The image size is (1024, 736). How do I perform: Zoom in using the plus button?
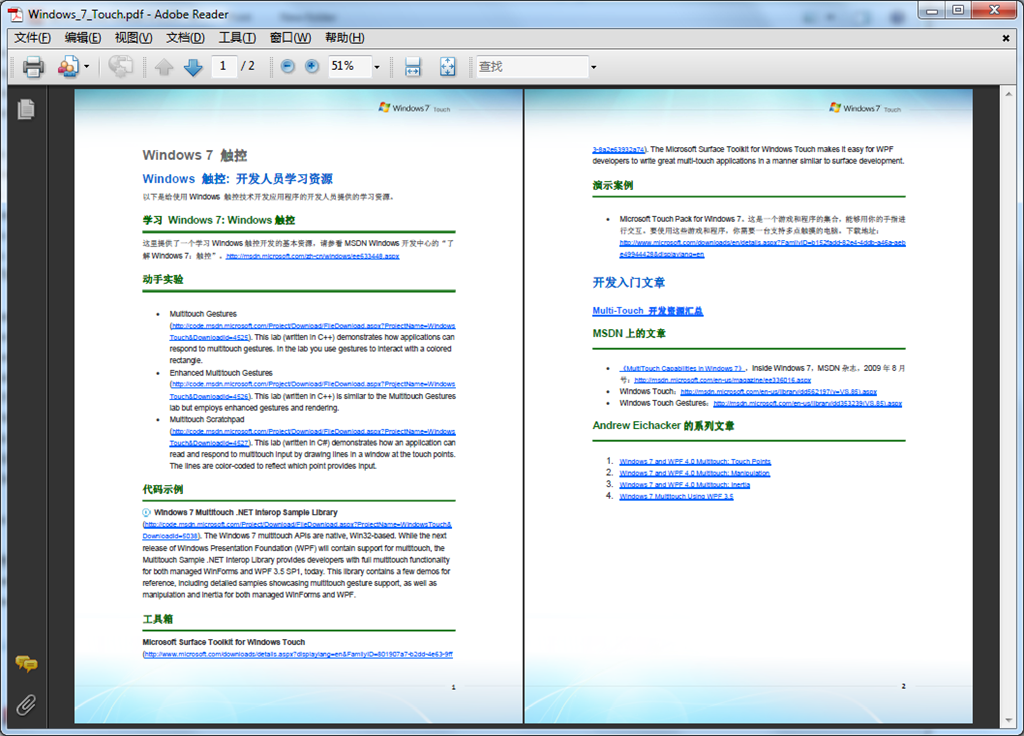(x=312, y=66)
